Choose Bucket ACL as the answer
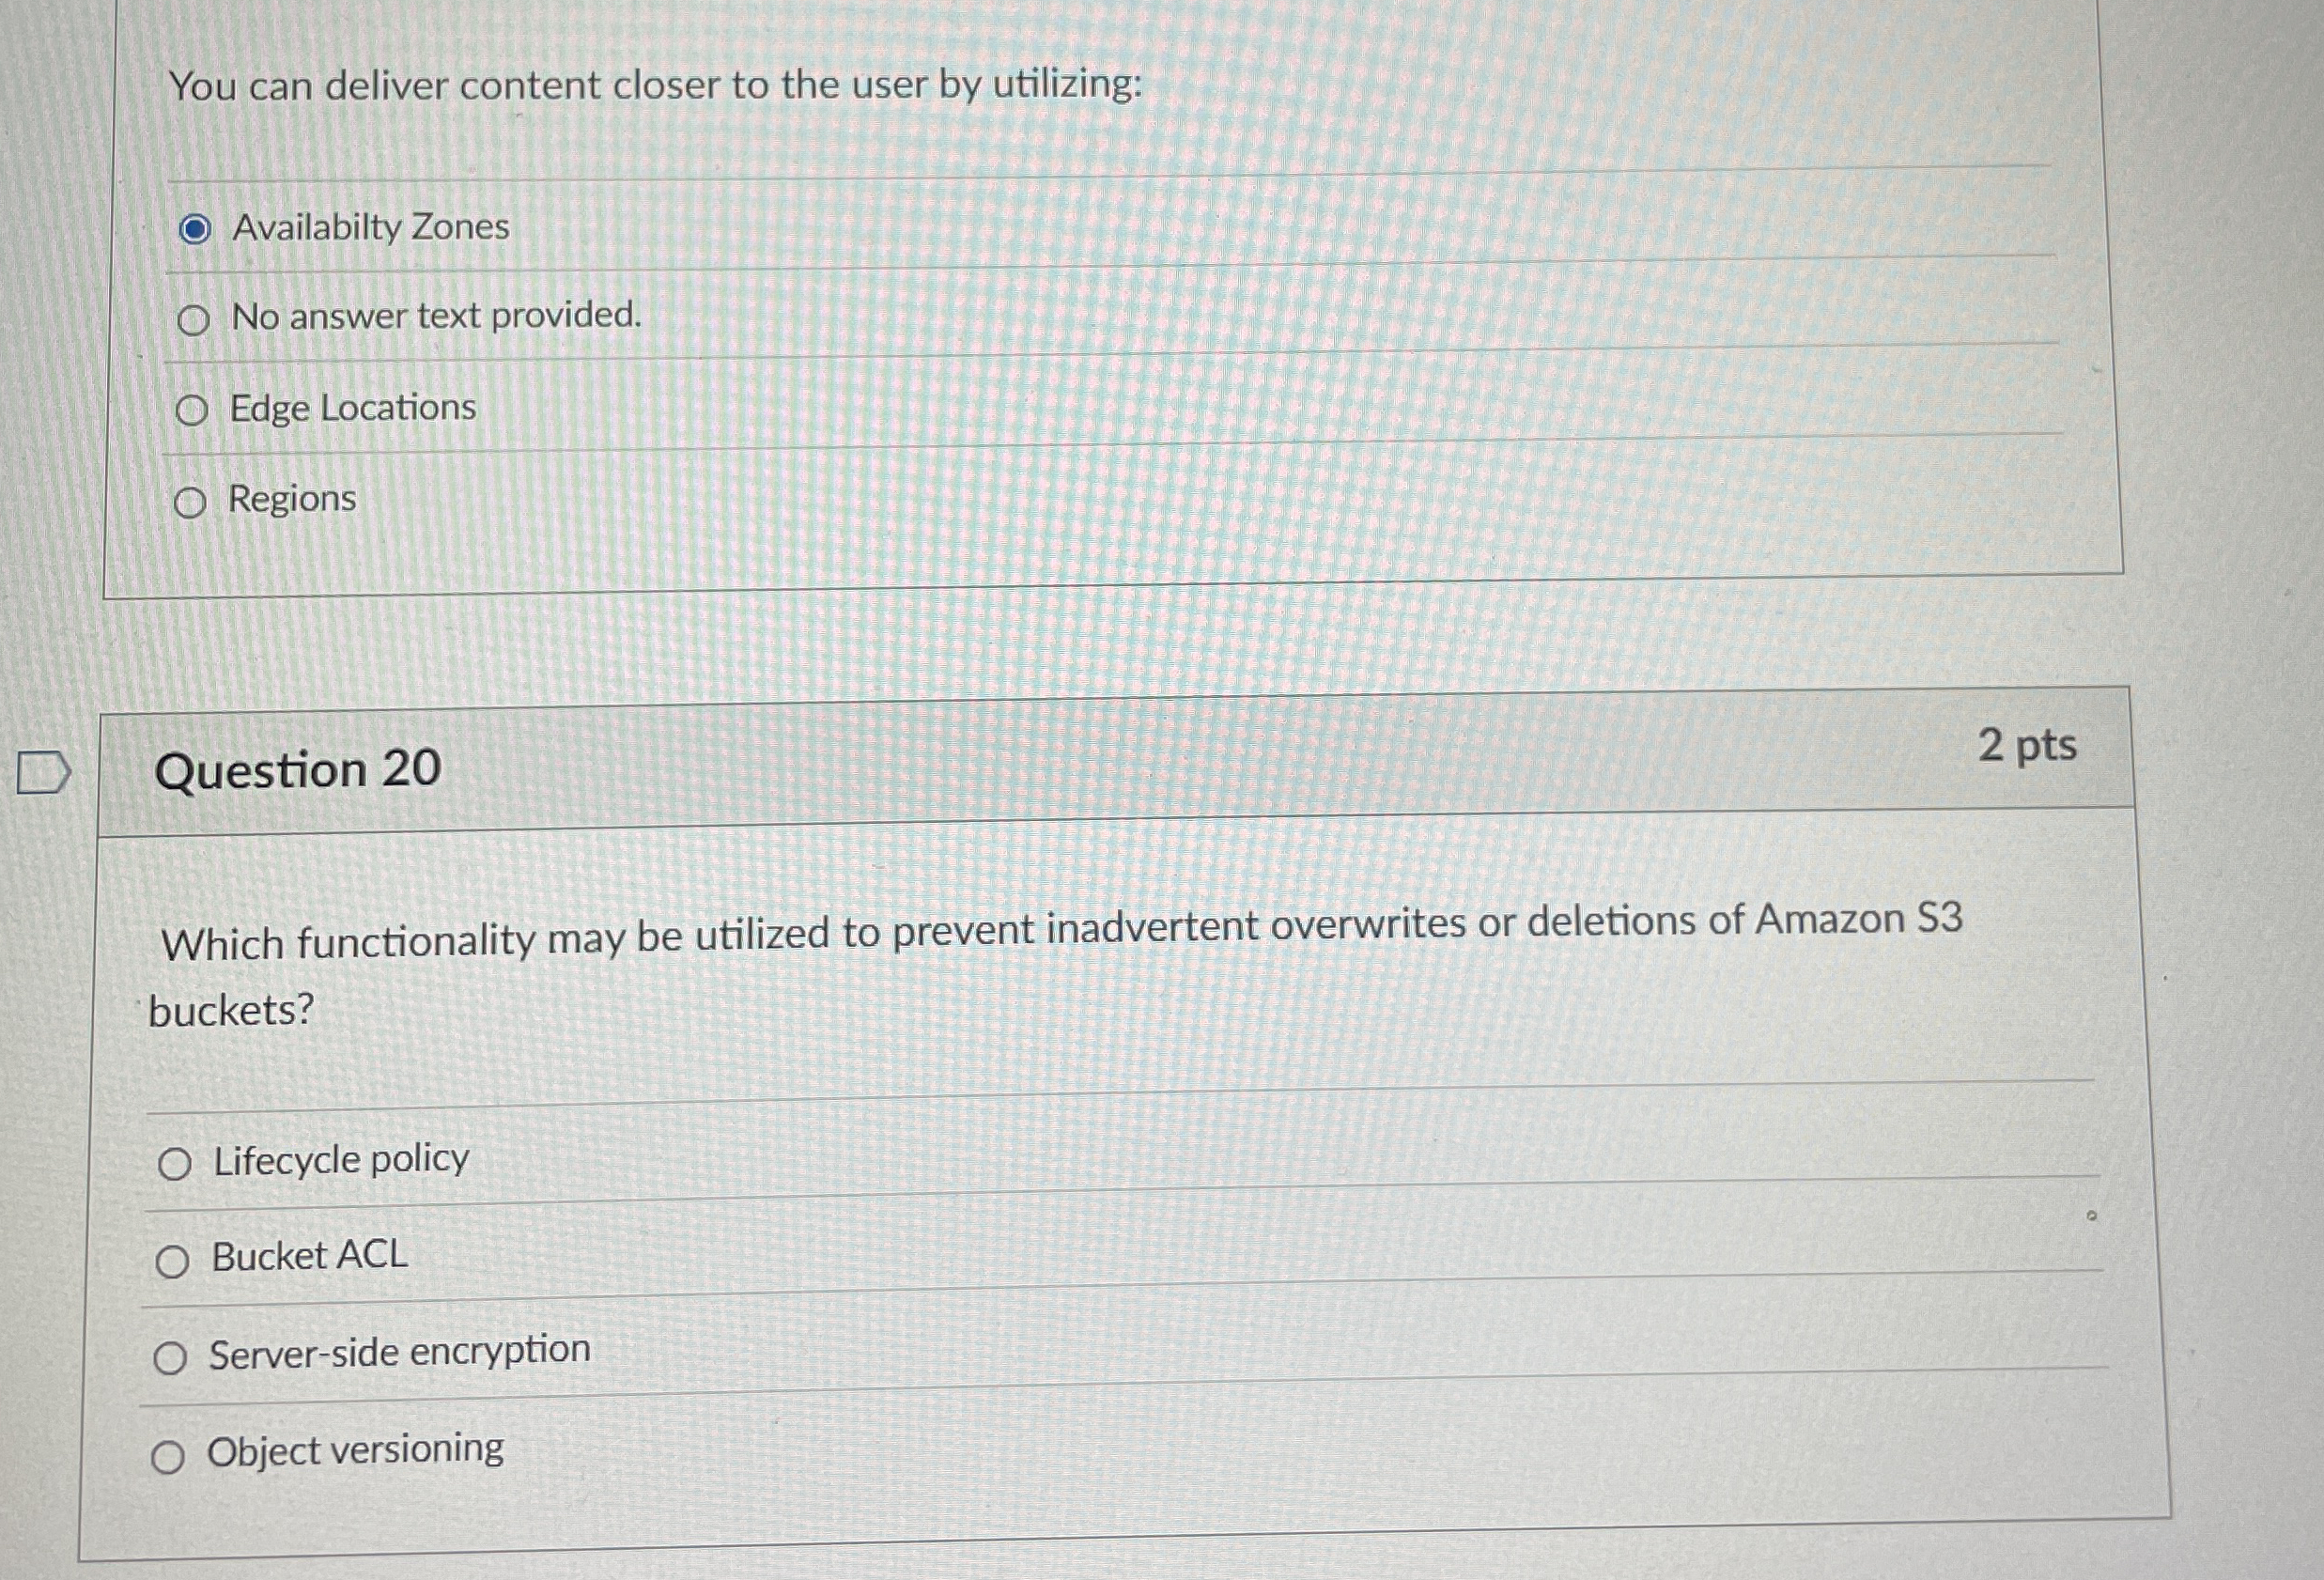Image resolution: width=2324 pixels, height=1580 pixels. (172, 1259)
